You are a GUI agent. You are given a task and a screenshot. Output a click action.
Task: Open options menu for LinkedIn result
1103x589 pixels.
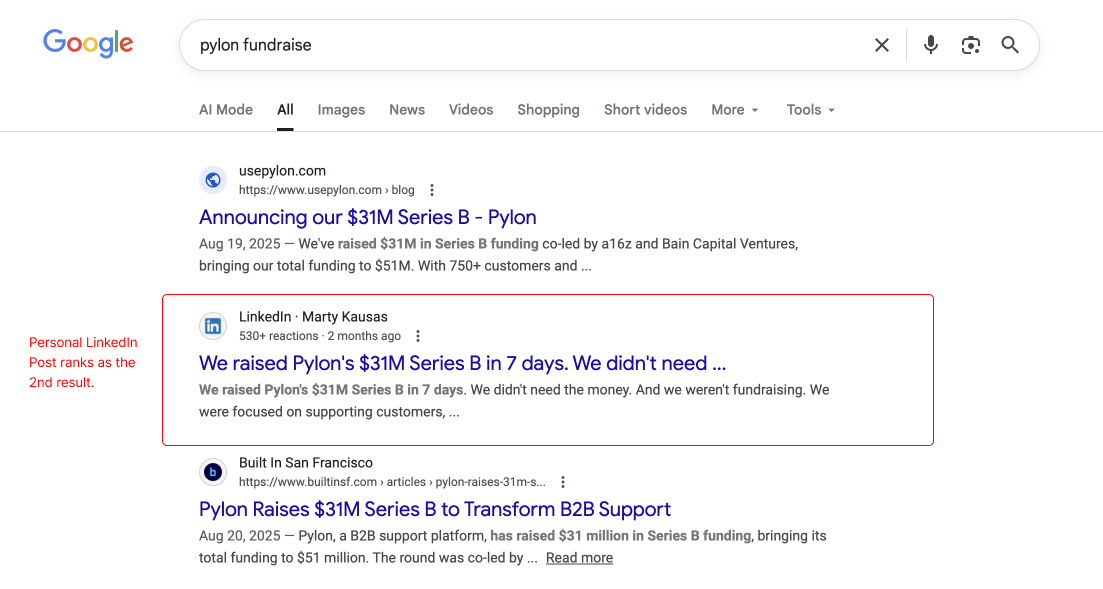pos(418,336)
